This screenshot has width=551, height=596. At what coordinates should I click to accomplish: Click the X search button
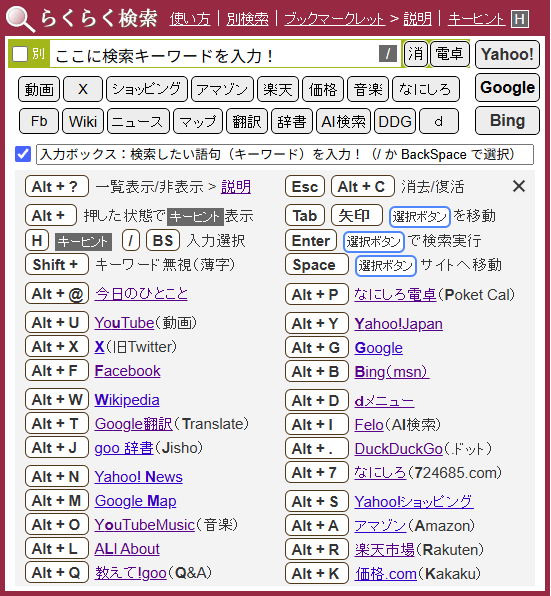(x=83, y=89)
